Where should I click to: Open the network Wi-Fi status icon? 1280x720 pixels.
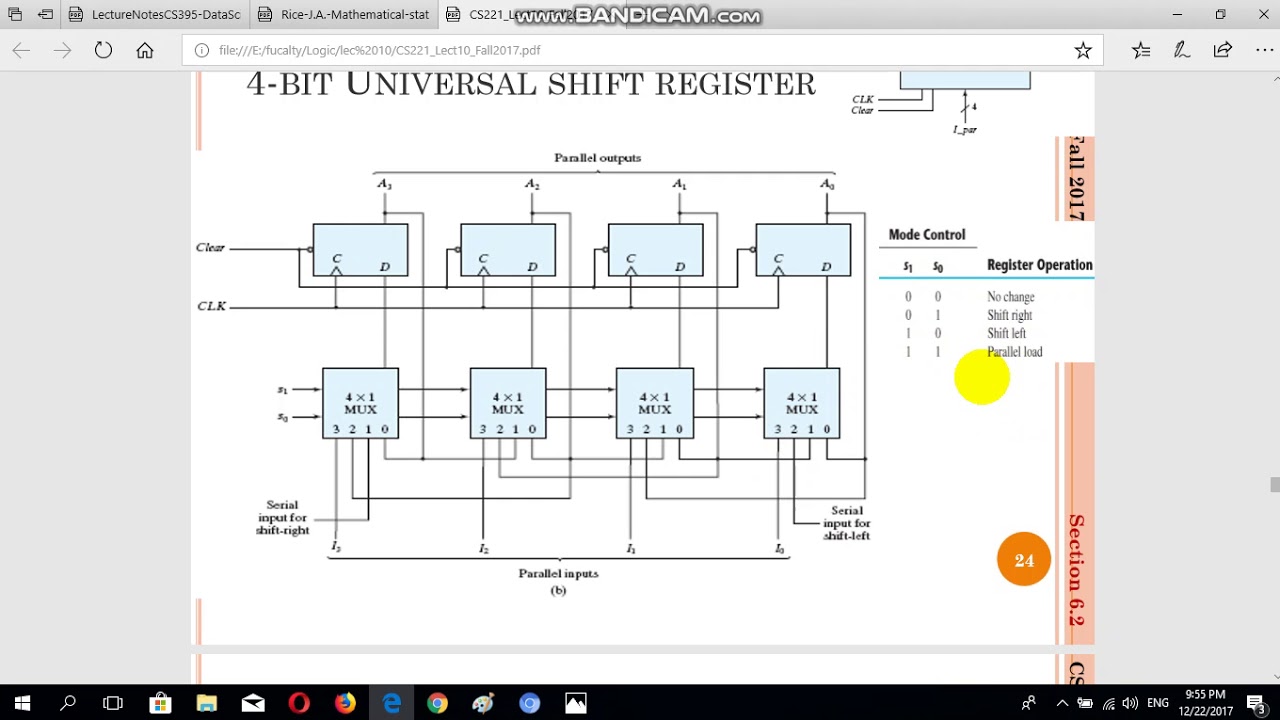1109,703
